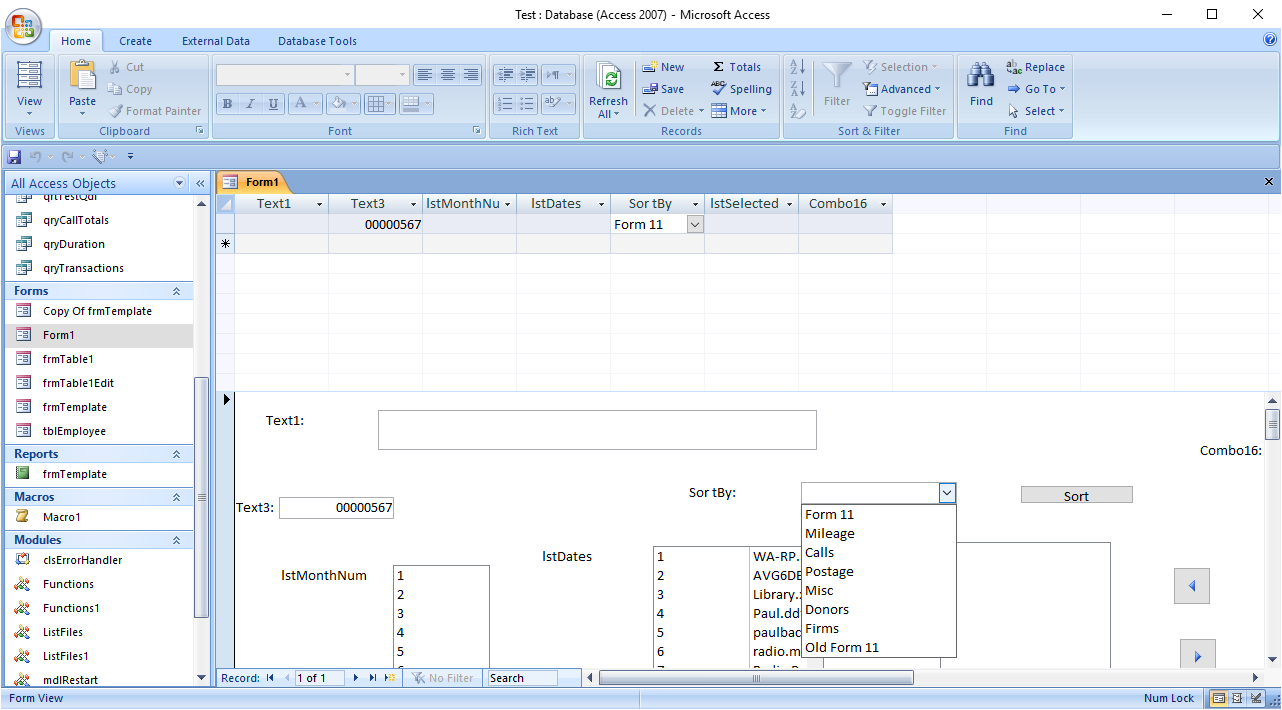
Task: Open the Select dropdown in Find group
Action: 1036,111
